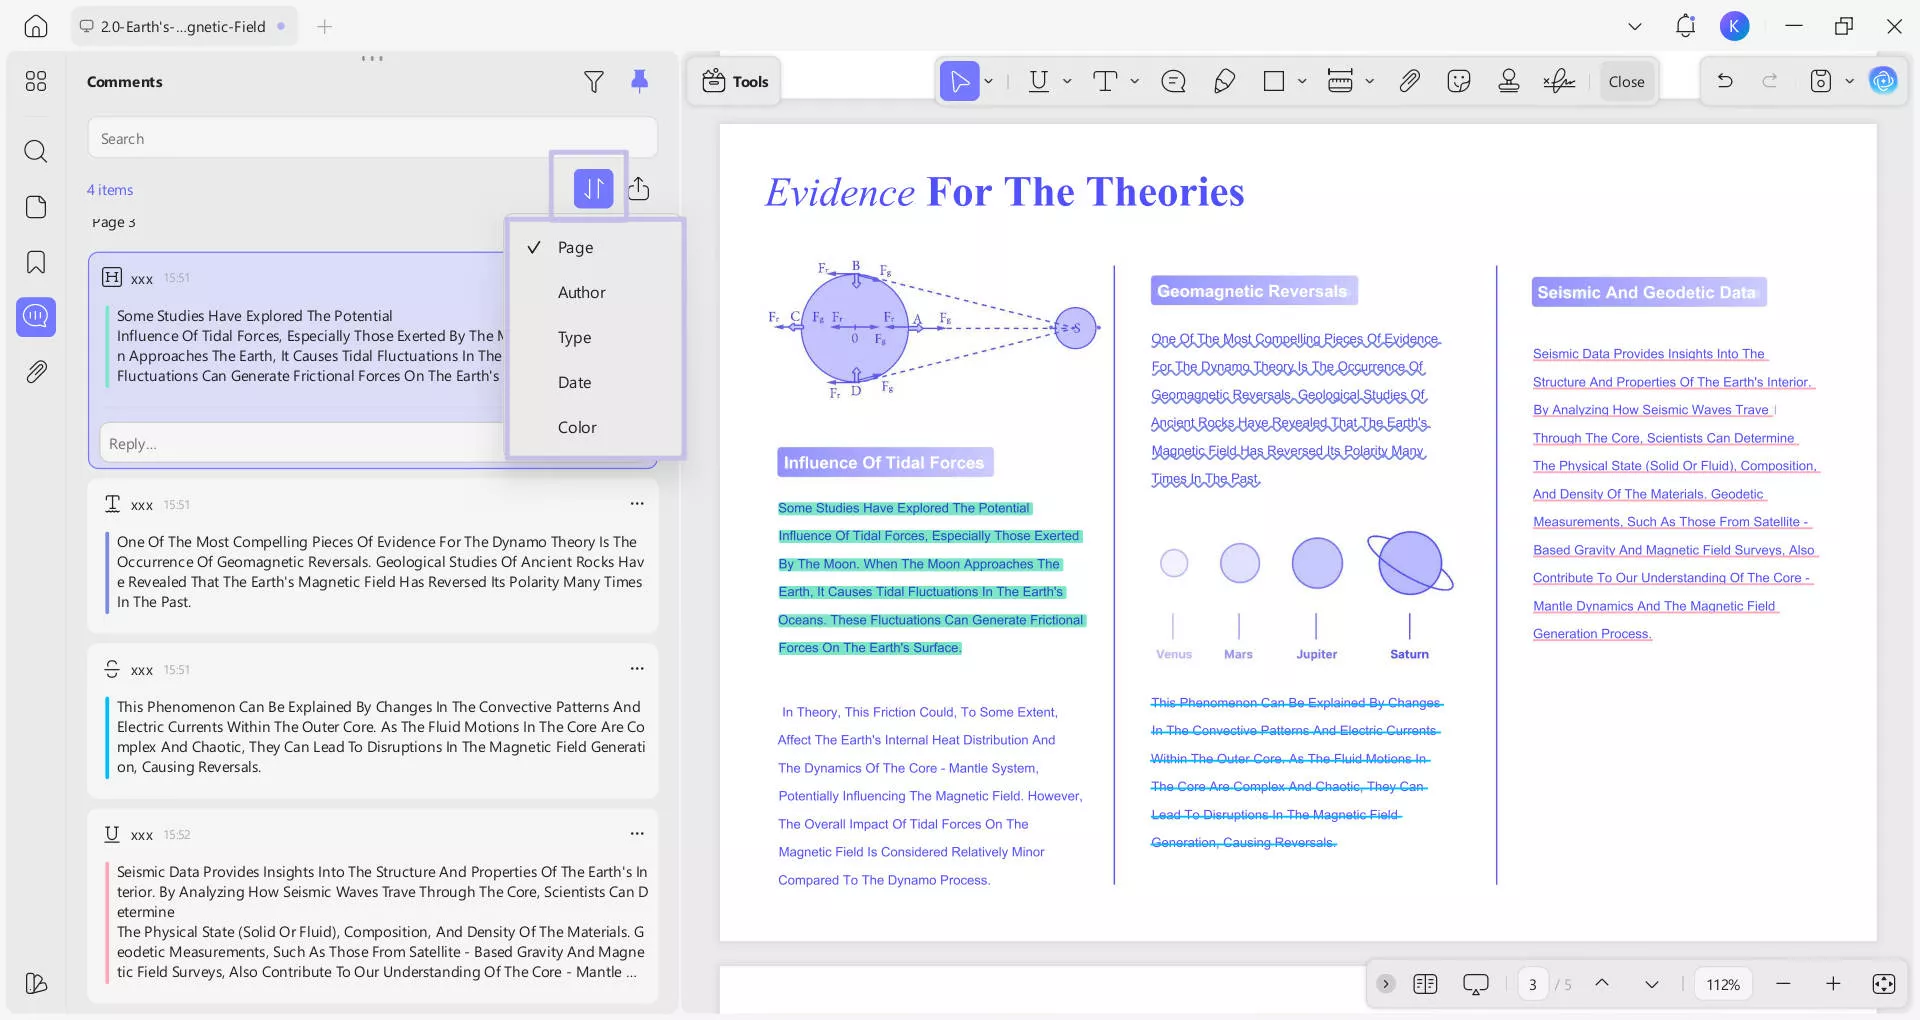The width and height of the screenshot is (1920, 1020).
Task: Sort comments by Date
Action: [x=595, y=382]
